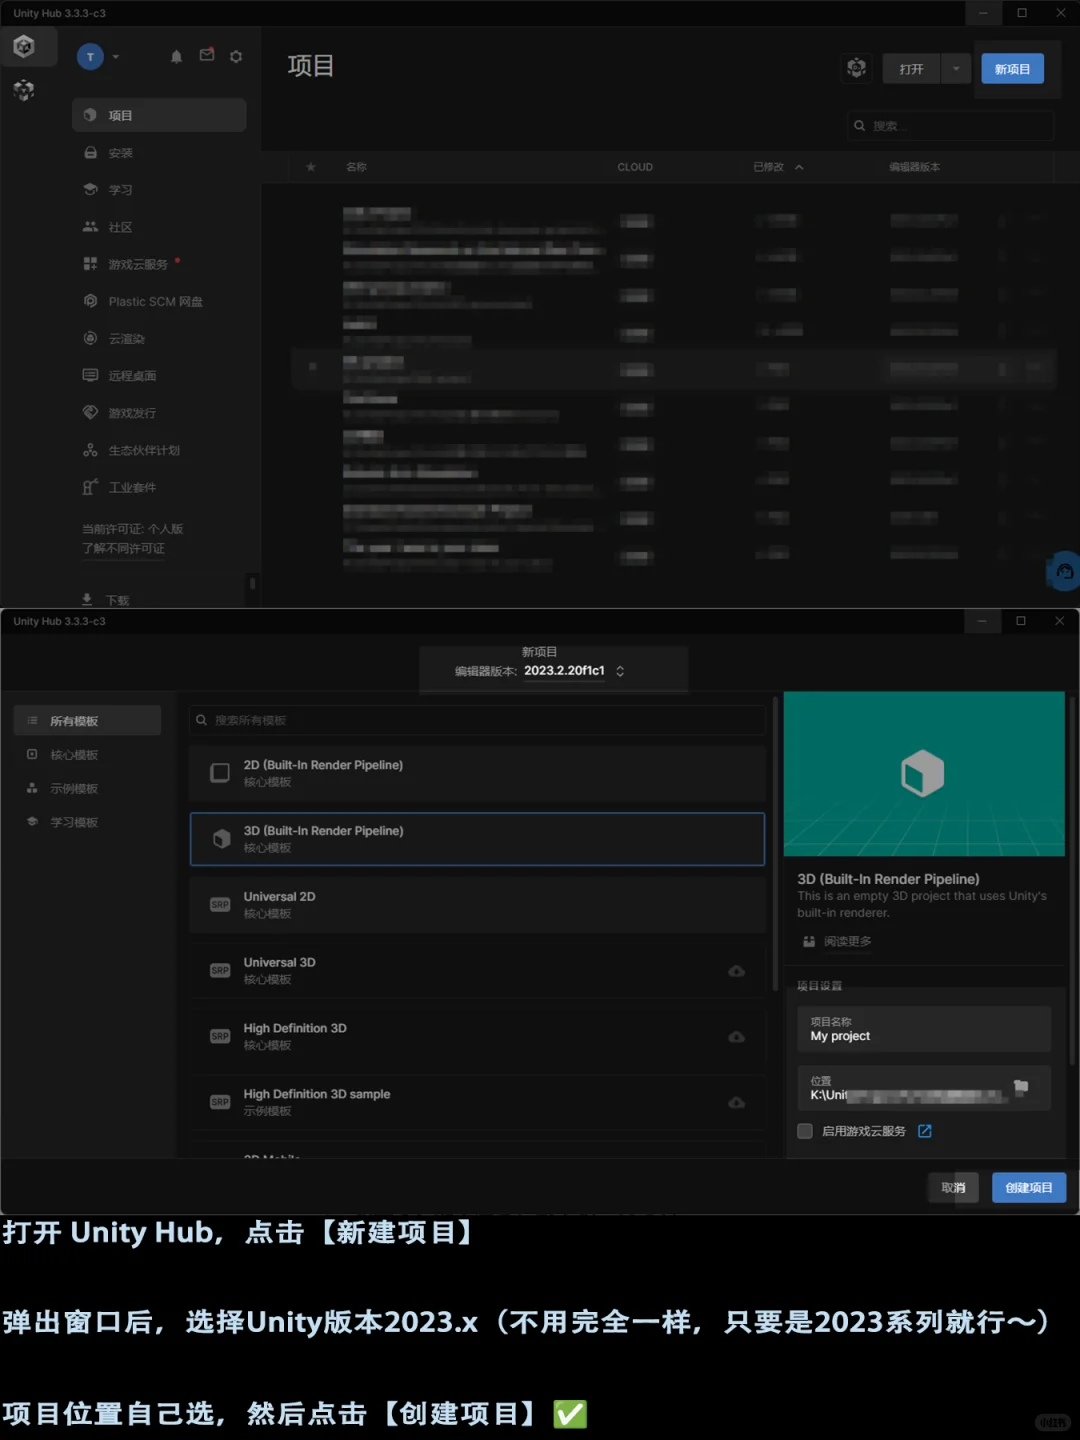Click the Unity Hub cube logo top-left
This screenshot has height=1440, width=1080.
click(28, 46)
